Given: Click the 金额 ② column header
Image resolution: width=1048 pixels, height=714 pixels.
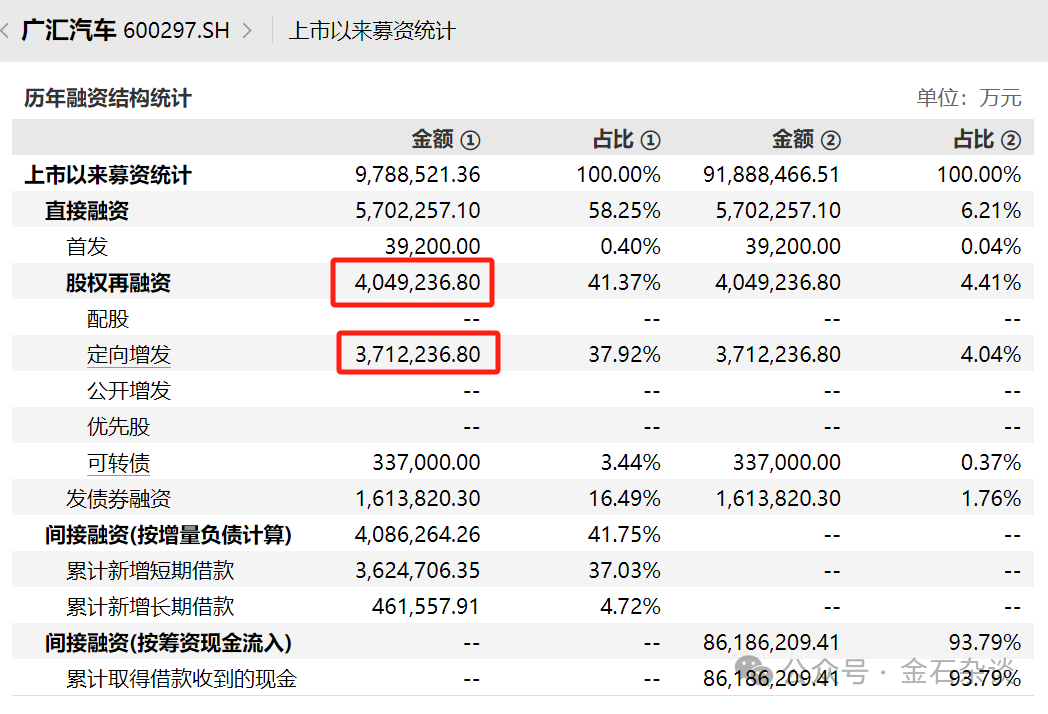Looking at the screenshot, I should 806,139.
